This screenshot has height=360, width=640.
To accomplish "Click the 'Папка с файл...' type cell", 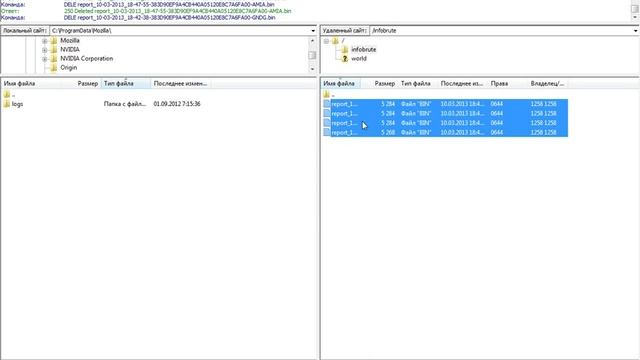I will [x=125, y=104].
